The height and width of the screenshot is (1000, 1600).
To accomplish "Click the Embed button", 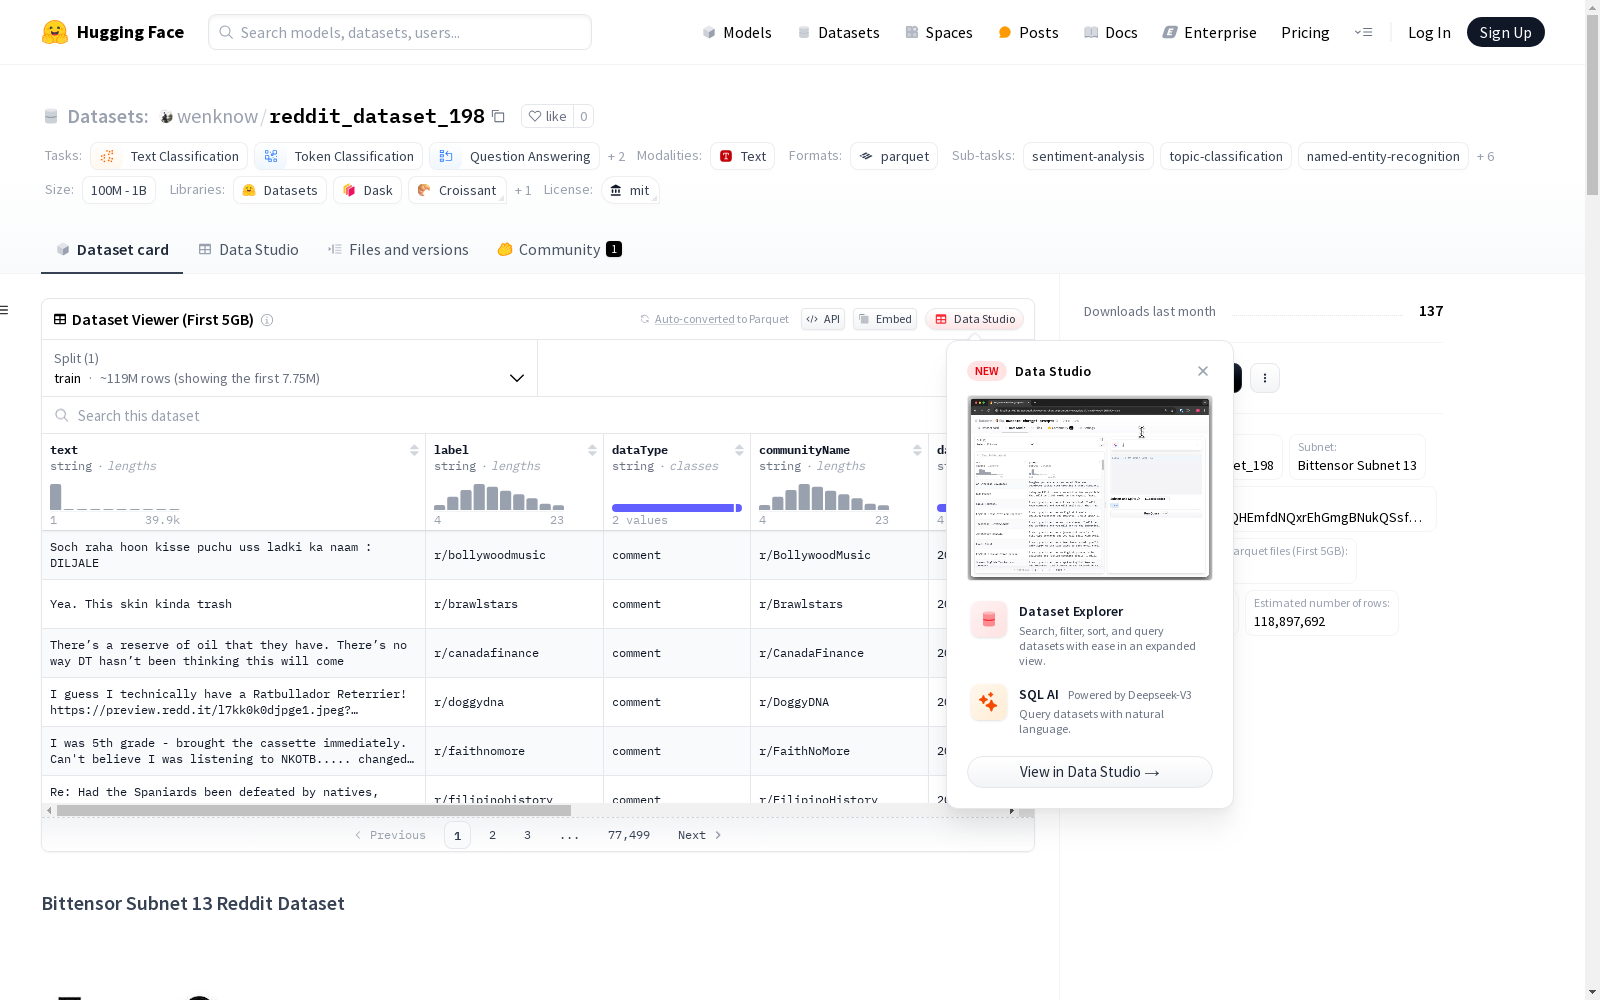I will [885, 319].
